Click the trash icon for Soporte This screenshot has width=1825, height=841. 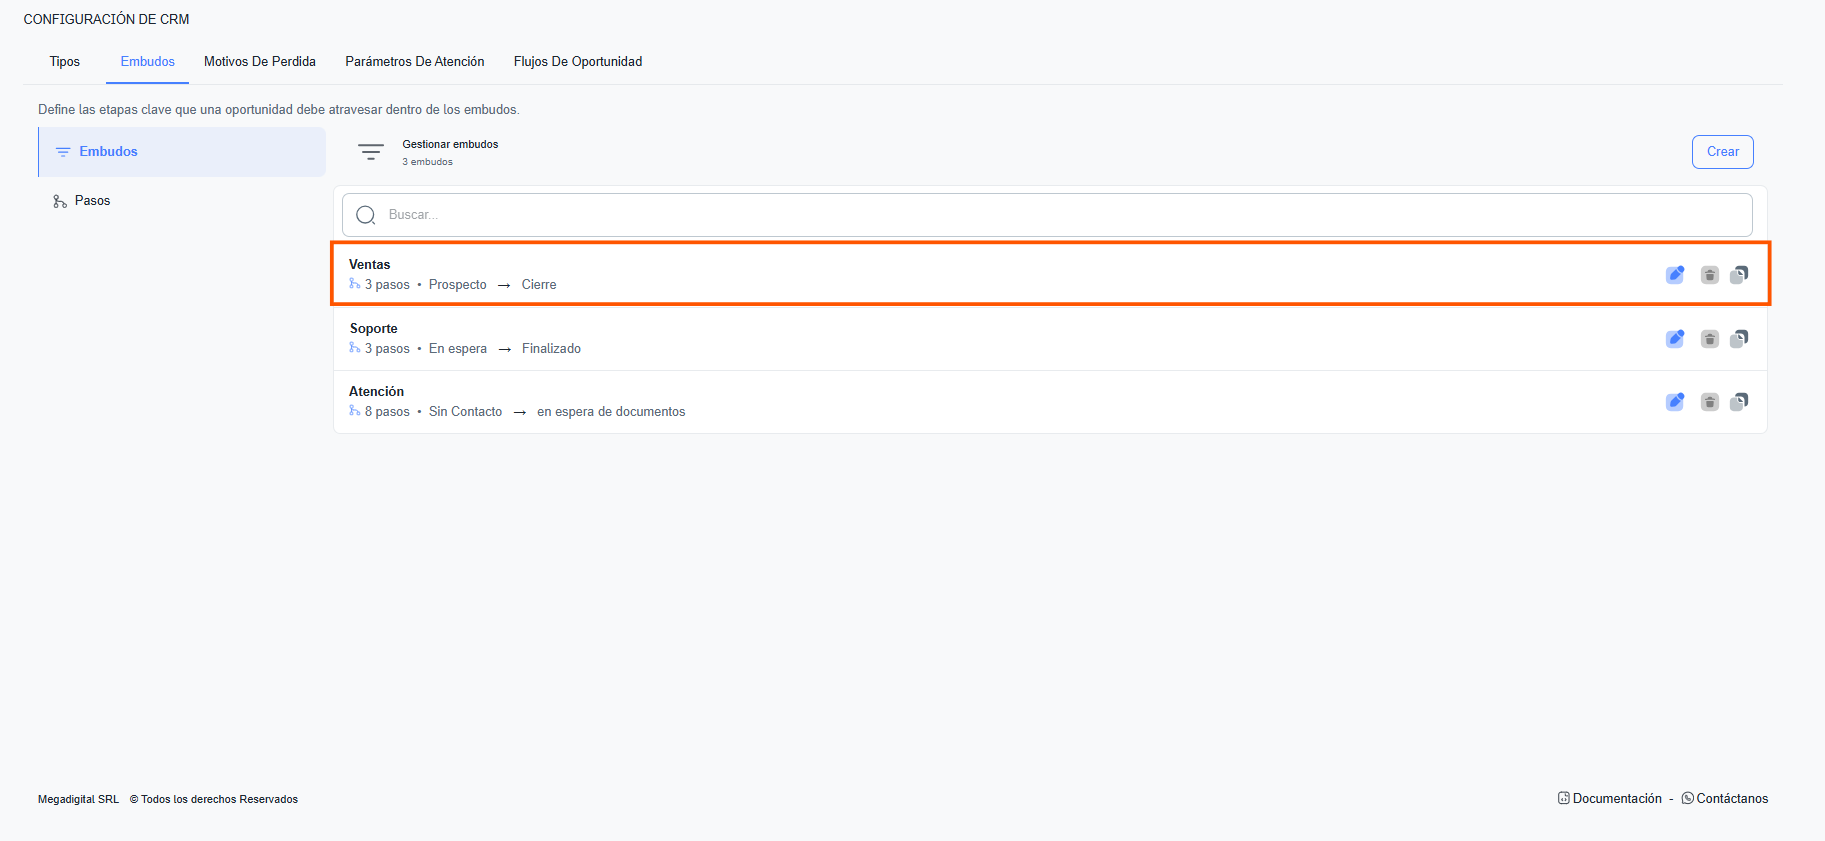(x=1709, y=339)
